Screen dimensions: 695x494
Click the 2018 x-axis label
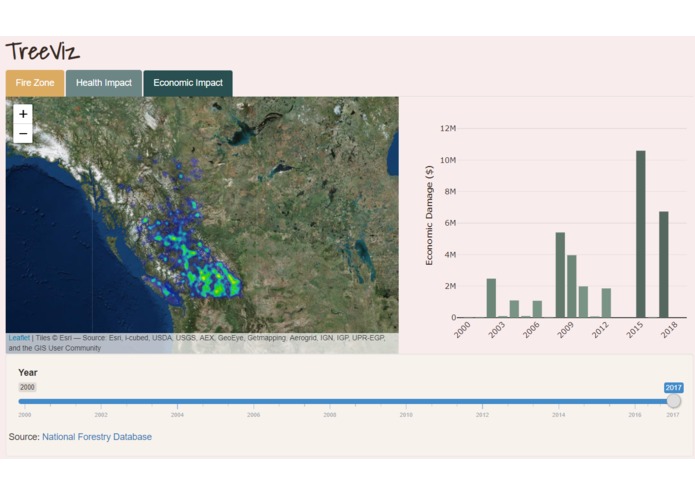[x=669, y=330]
